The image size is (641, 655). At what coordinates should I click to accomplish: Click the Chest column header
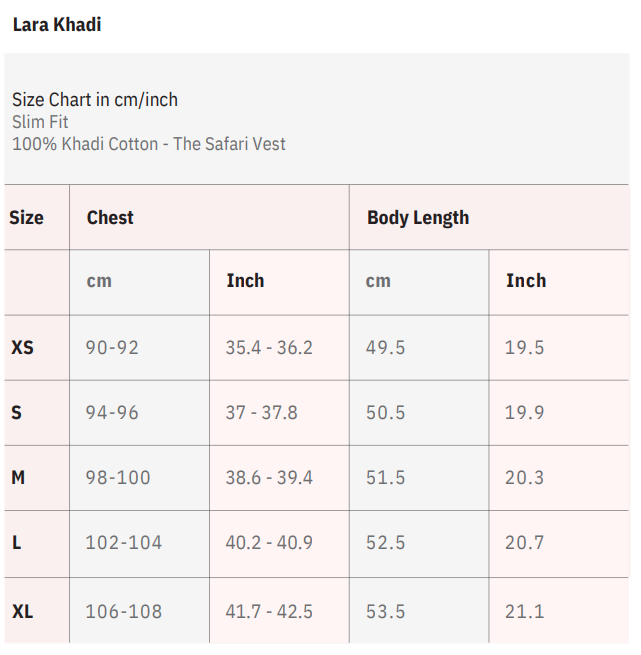click(x=110, y=217)
